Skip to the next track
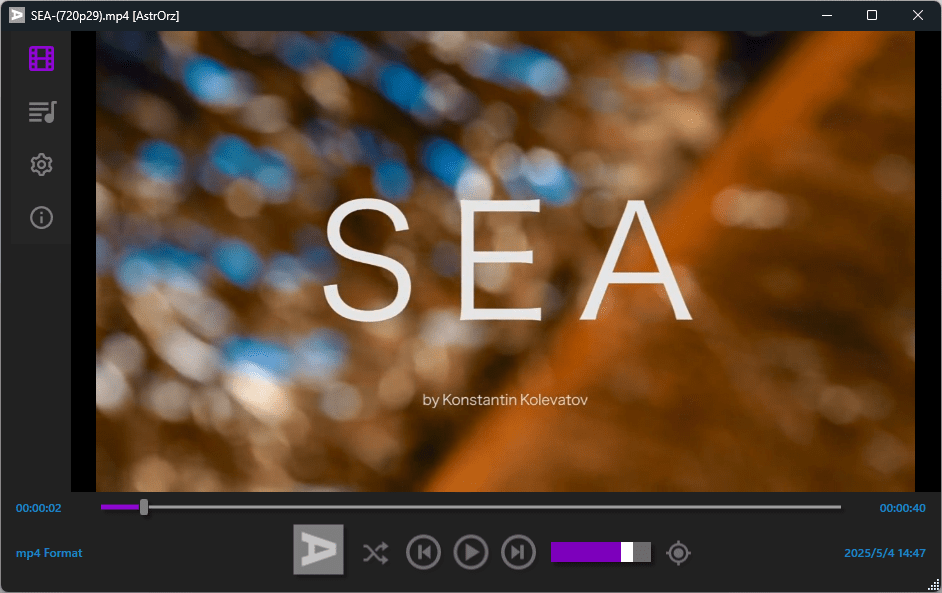The width and height of the screenshot is (942, 593). point(518,552)
